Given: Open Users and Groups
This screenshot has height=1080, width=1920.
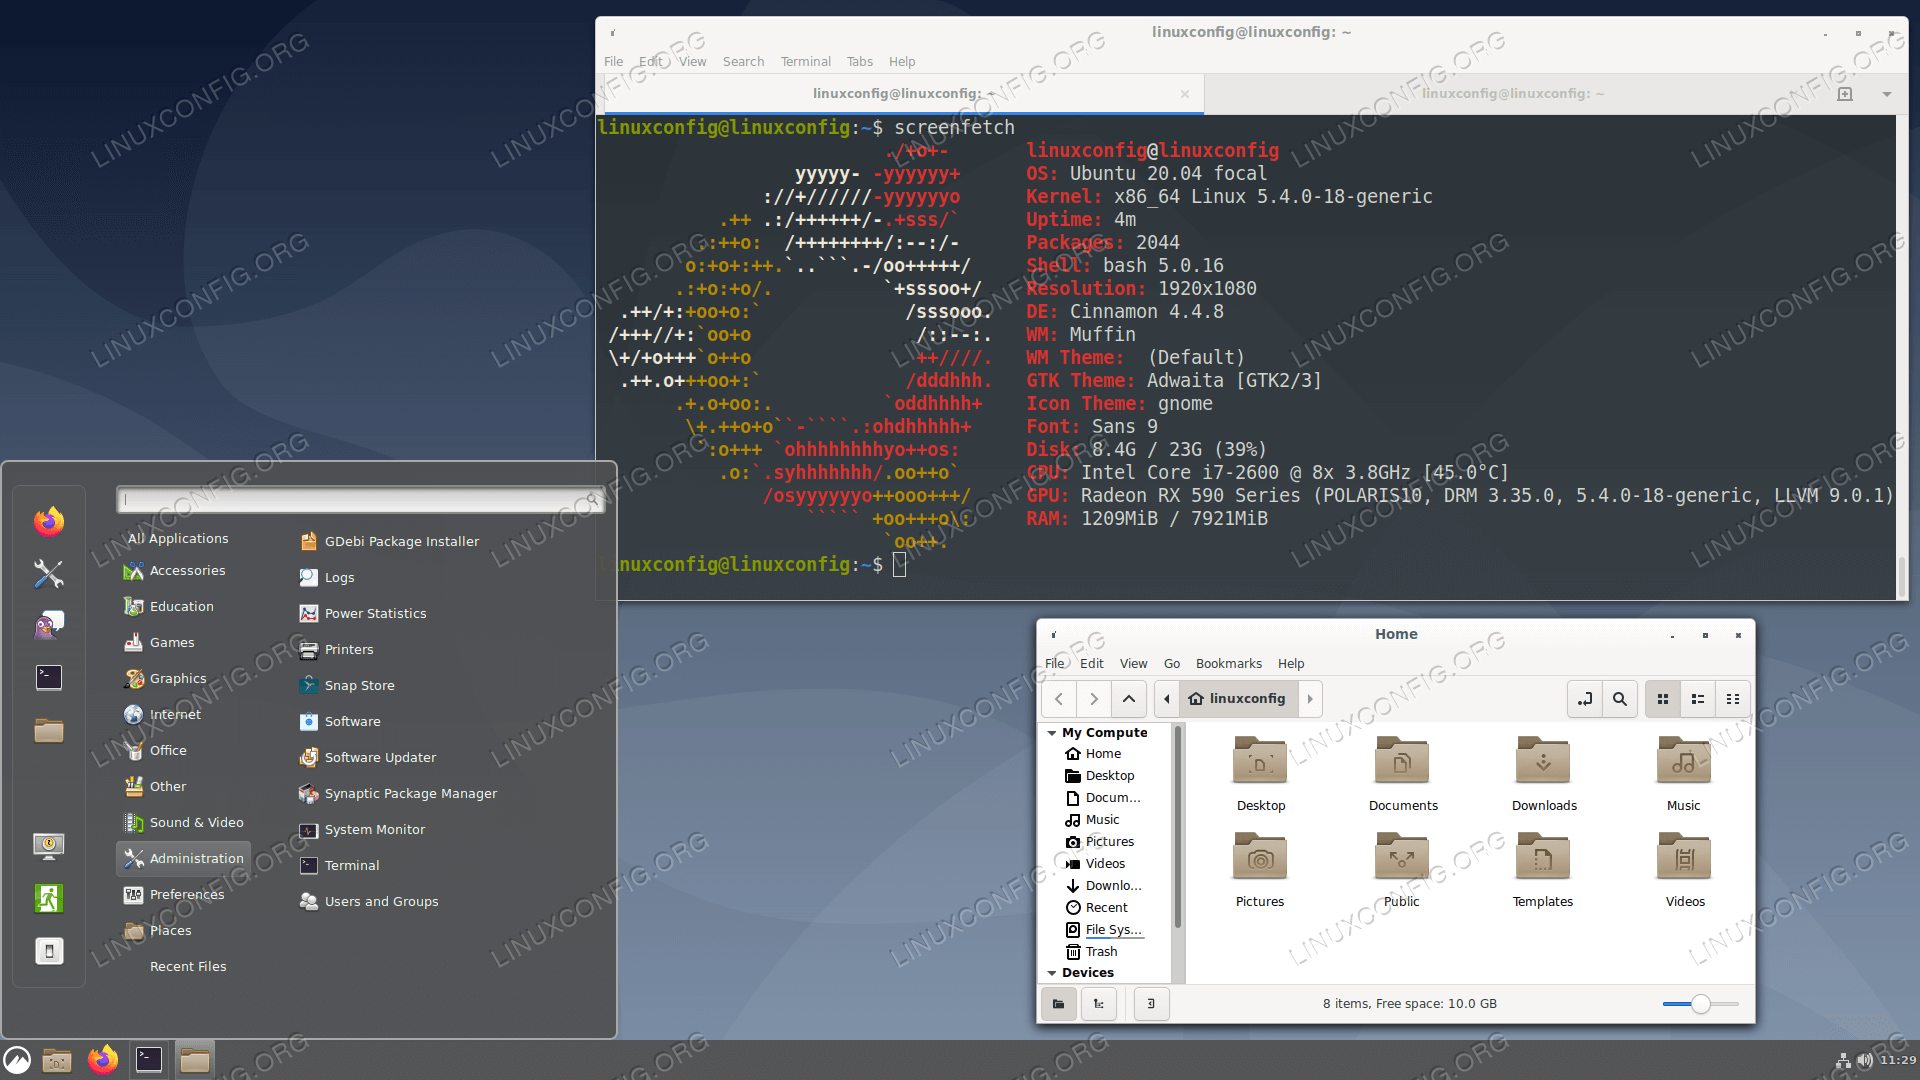Looking at the screenshot, I should [x=369, y=901].
